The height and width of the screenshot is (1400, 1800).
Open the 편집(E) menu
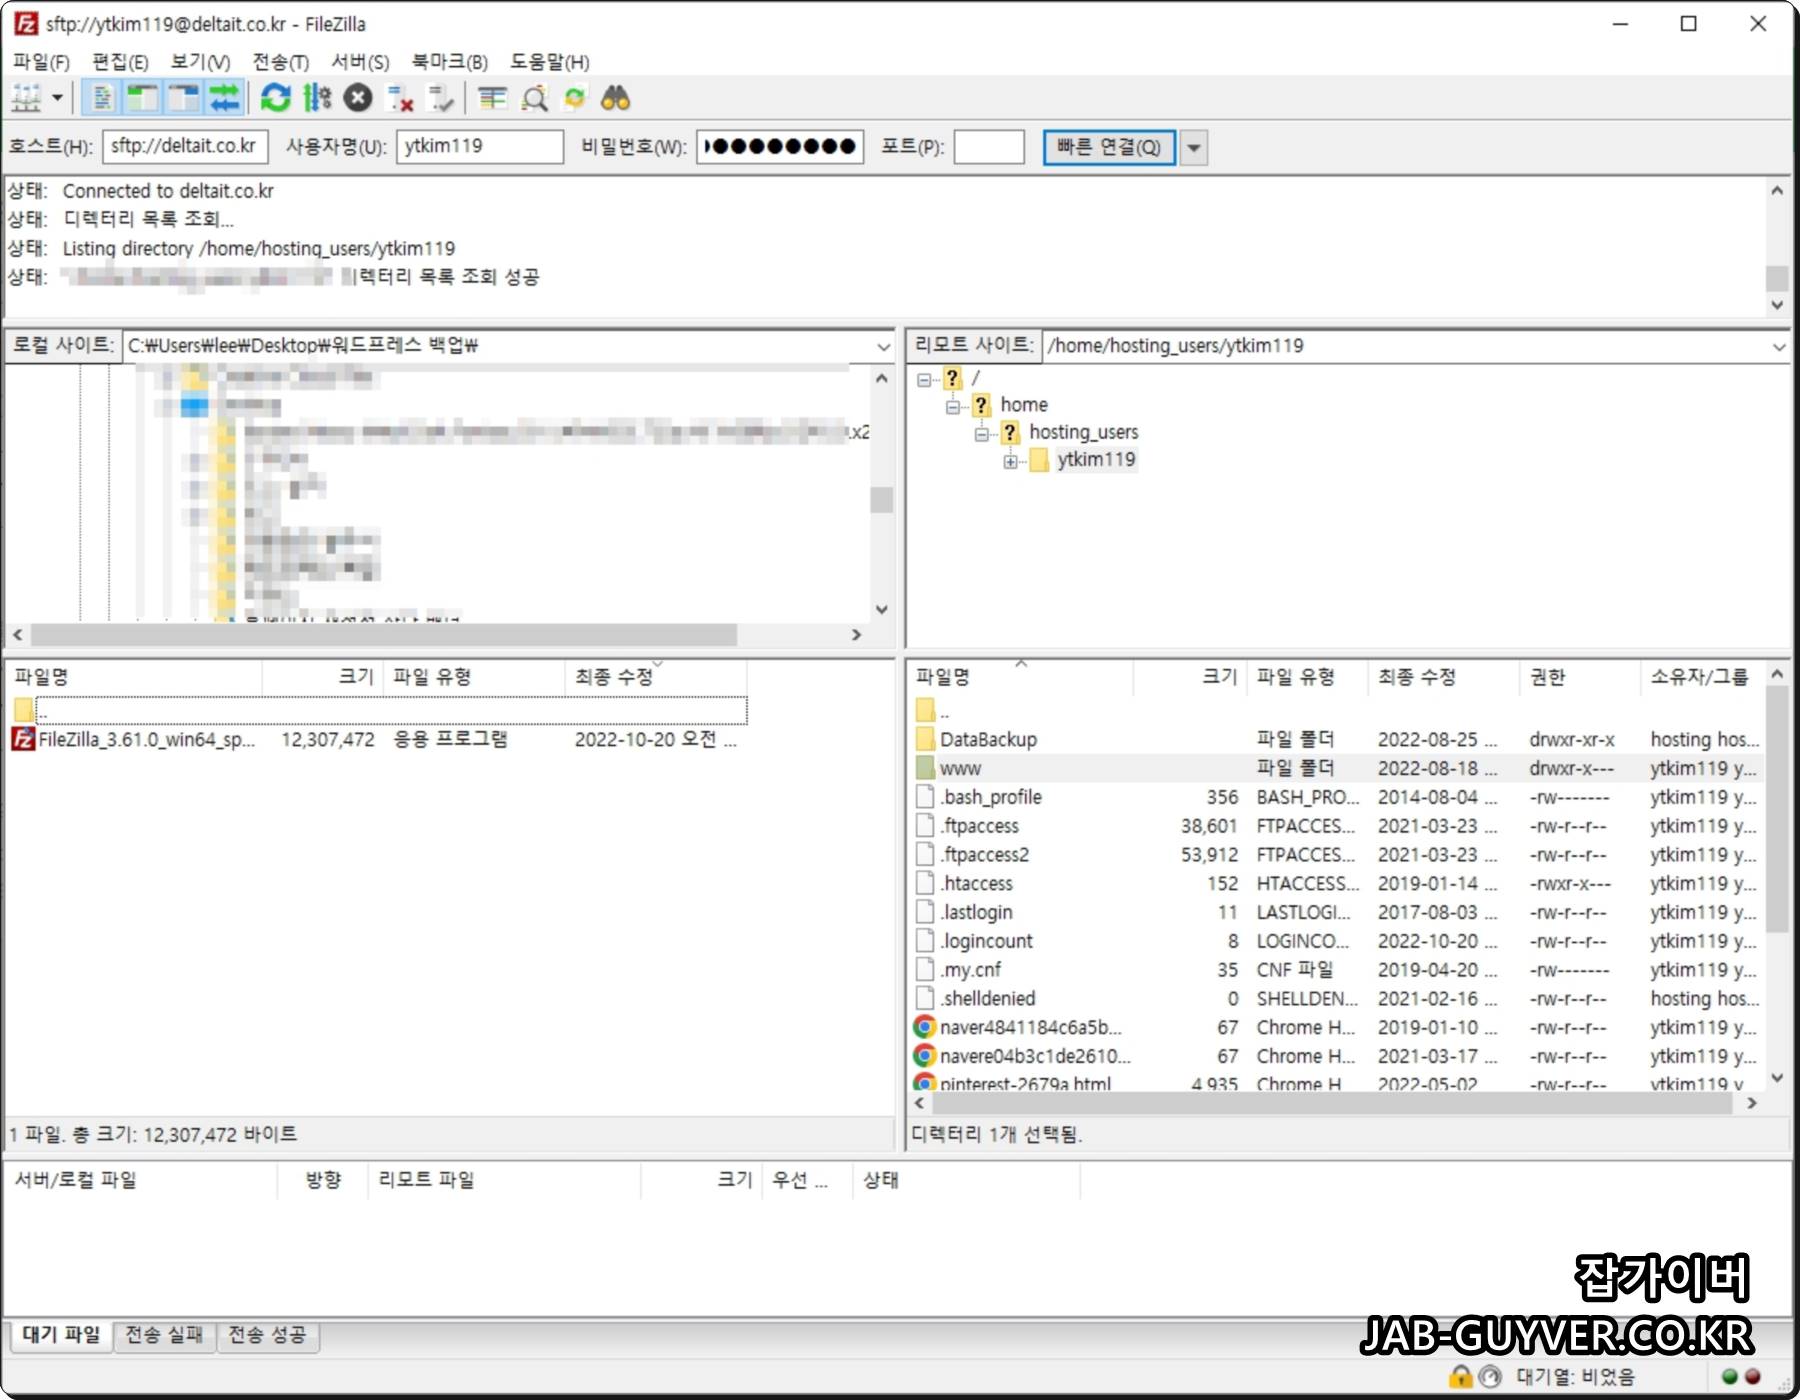120,62
